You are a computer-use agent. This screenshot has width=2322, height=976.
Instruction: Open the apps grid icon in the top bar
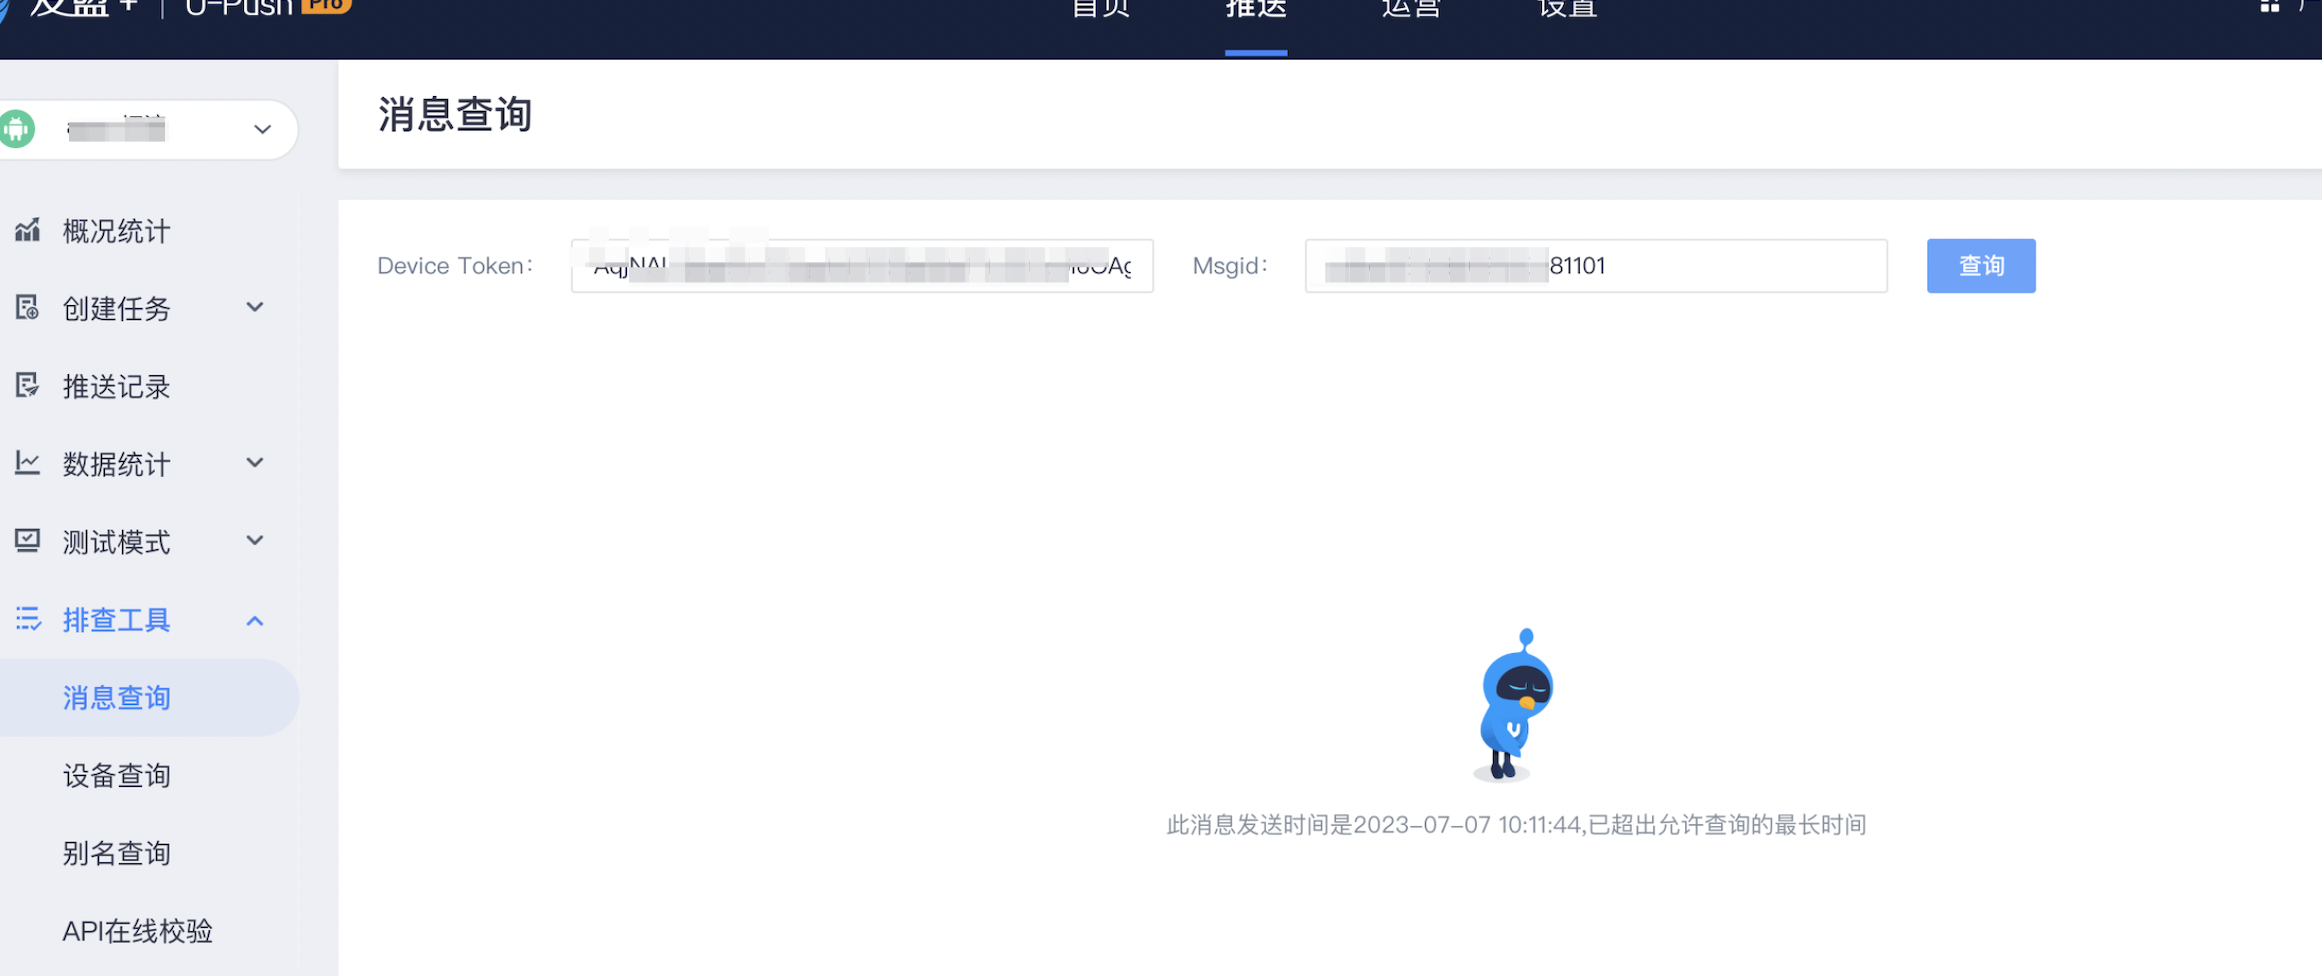2268,7
